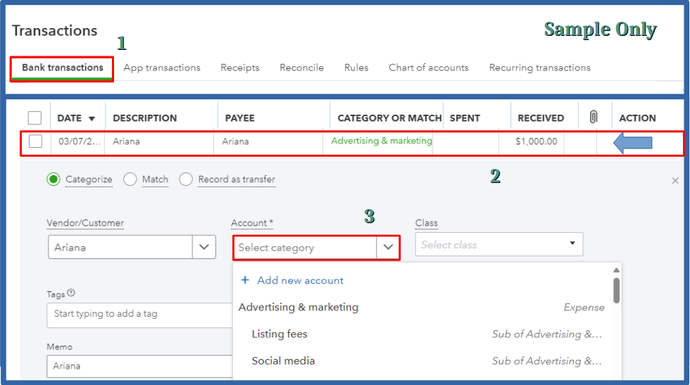Click the 03/07 date cell
Screen dimensions: 690x385
pyautogui.click(x=80, y=141)
